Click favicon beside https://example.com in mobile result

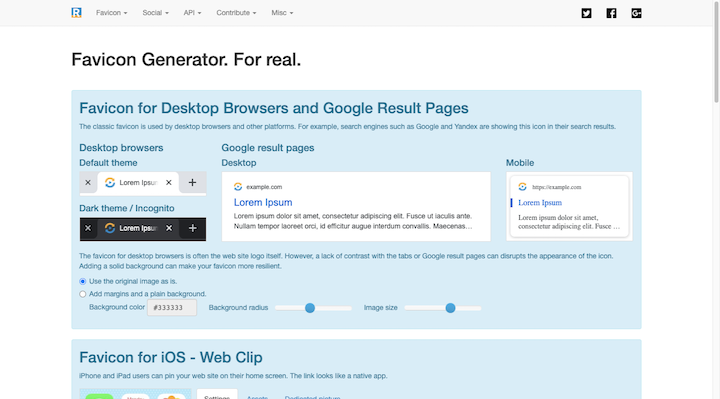click(x=523, y=186)
